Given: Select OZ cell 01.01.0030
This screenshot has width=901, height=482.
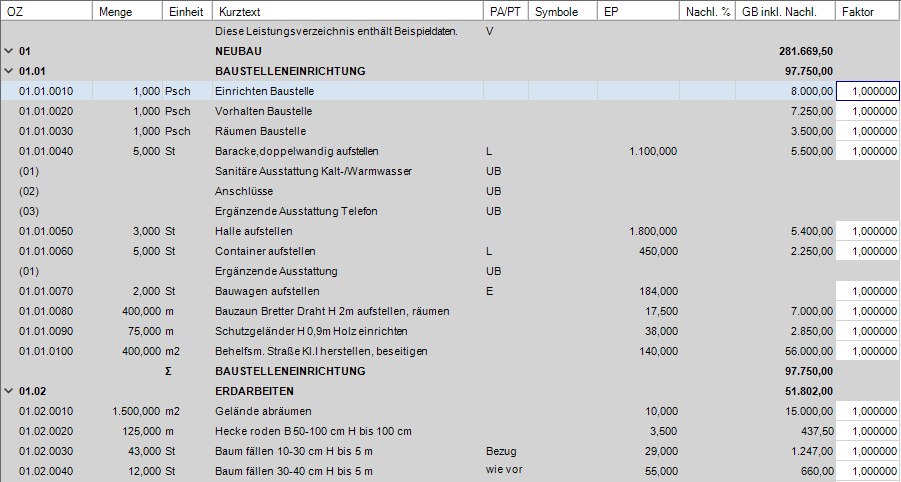Looking at the screenshot, I should pyautogui.click(x=46, y=132).
